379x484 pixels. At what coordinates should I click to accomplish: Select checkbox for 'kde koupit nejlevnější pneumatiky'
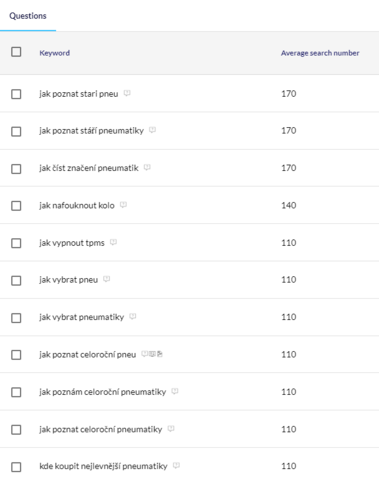(x=16, y=467)
